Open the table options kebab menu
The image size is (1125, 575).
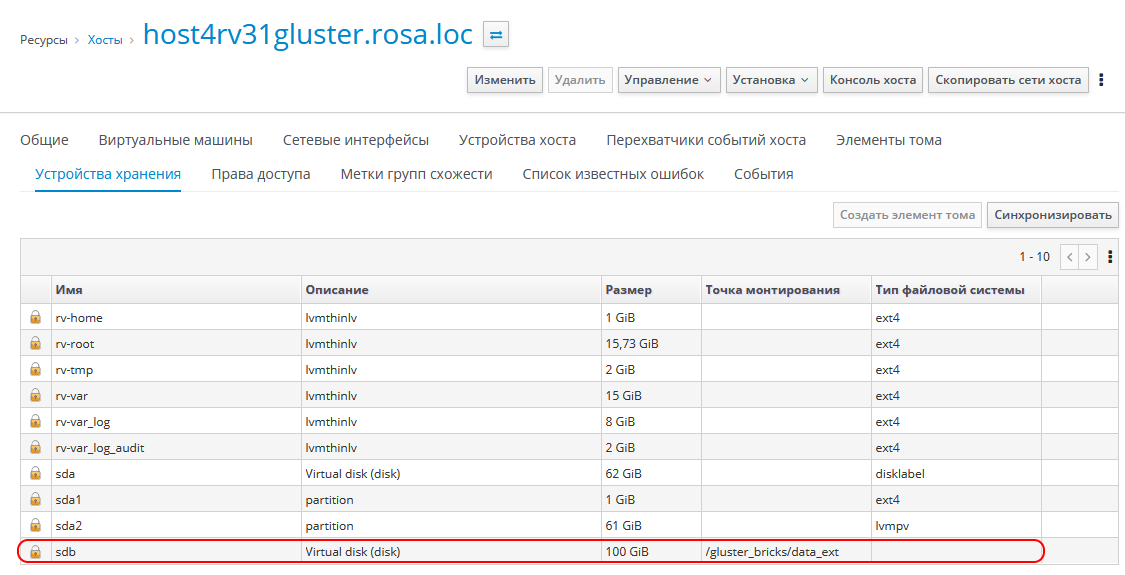1110,257
